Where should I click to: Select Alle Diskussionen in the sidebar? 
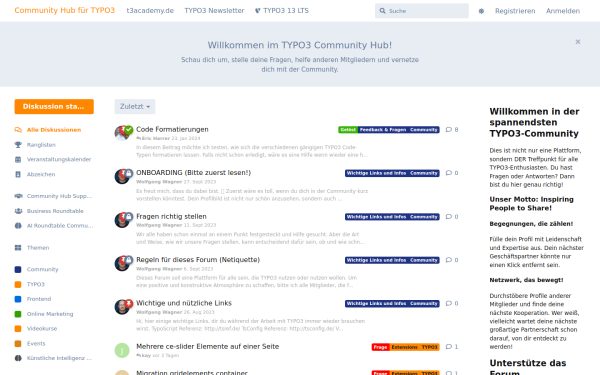(x=54, y=130)
